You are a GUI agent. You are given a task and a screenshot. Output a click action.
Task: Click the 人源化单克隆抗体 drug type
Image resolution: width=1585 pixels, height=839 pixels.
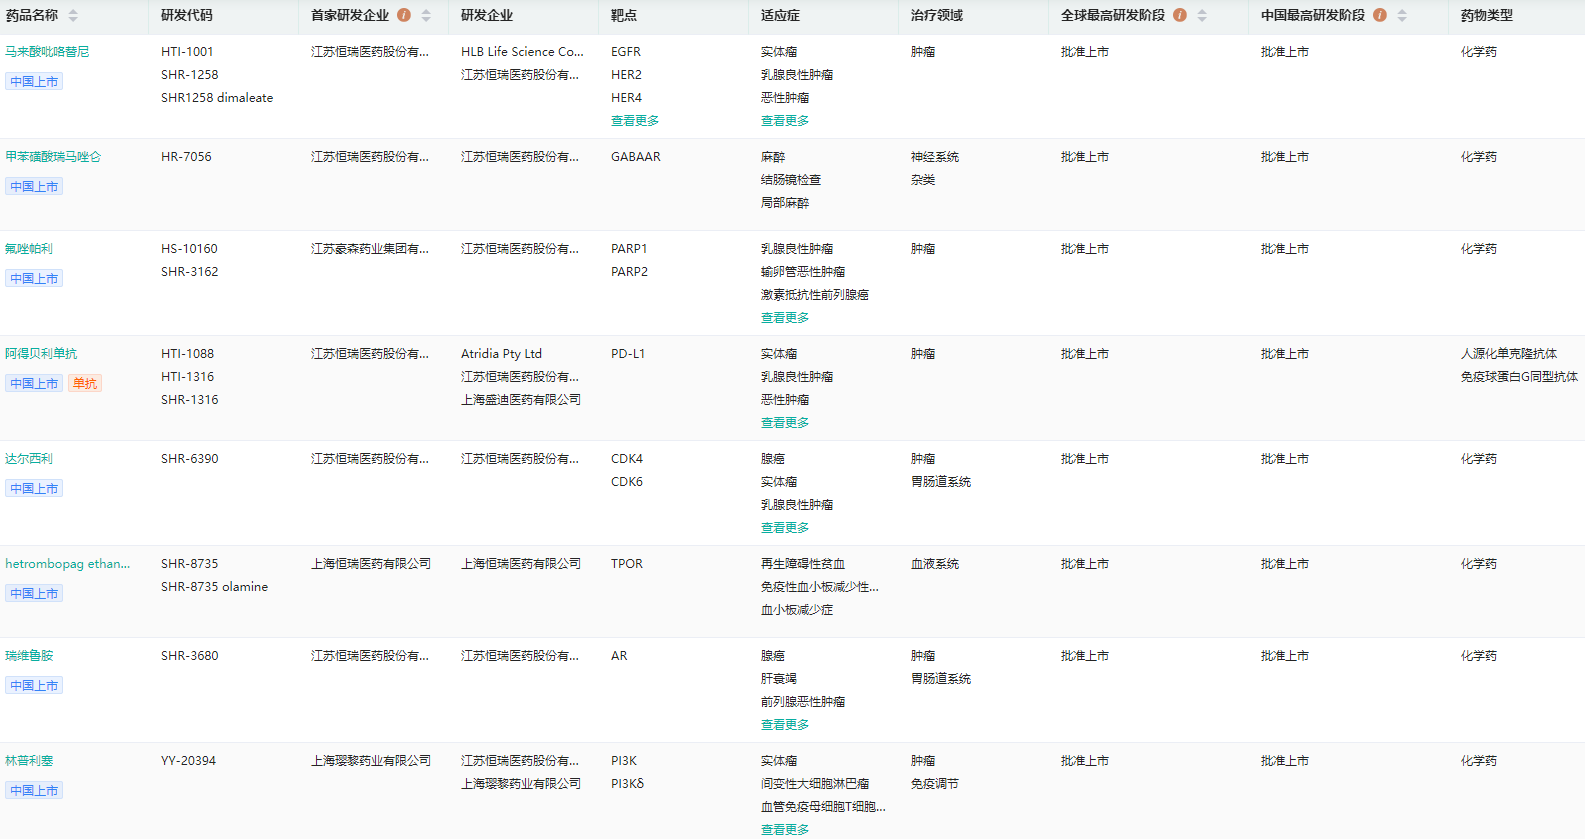pos(1509,354)
